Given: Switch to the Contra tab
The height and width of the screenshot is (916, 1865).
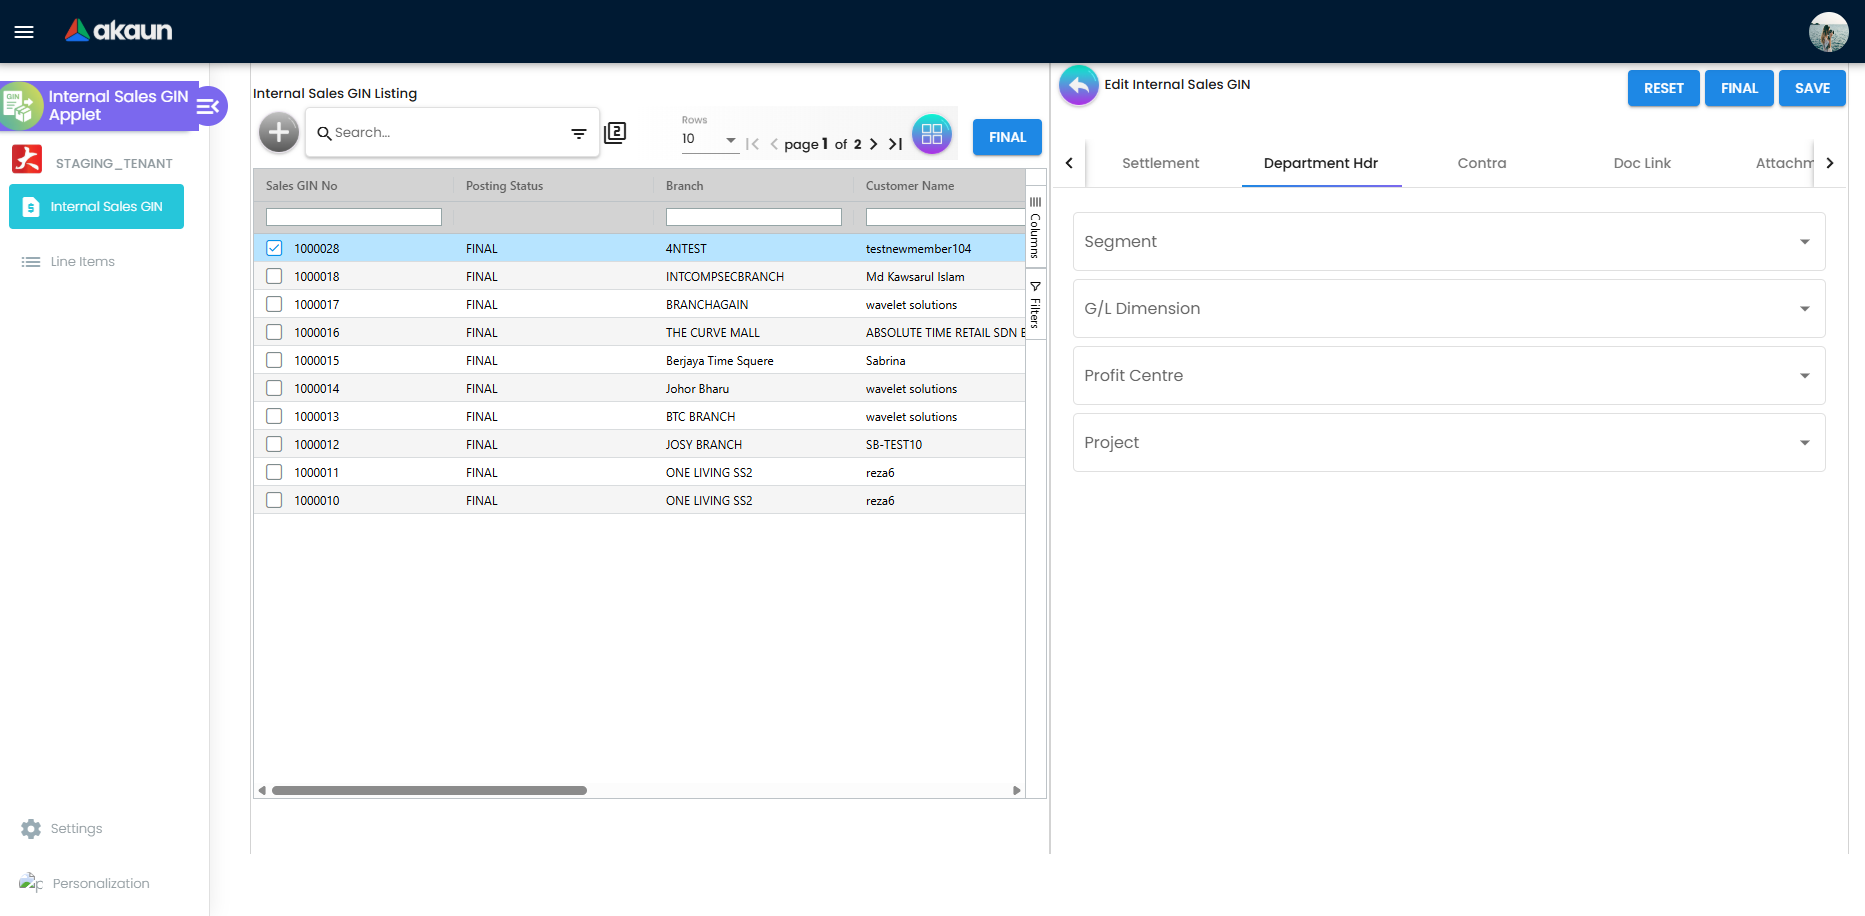Looking at the screenshot, I should point(1482,163).
